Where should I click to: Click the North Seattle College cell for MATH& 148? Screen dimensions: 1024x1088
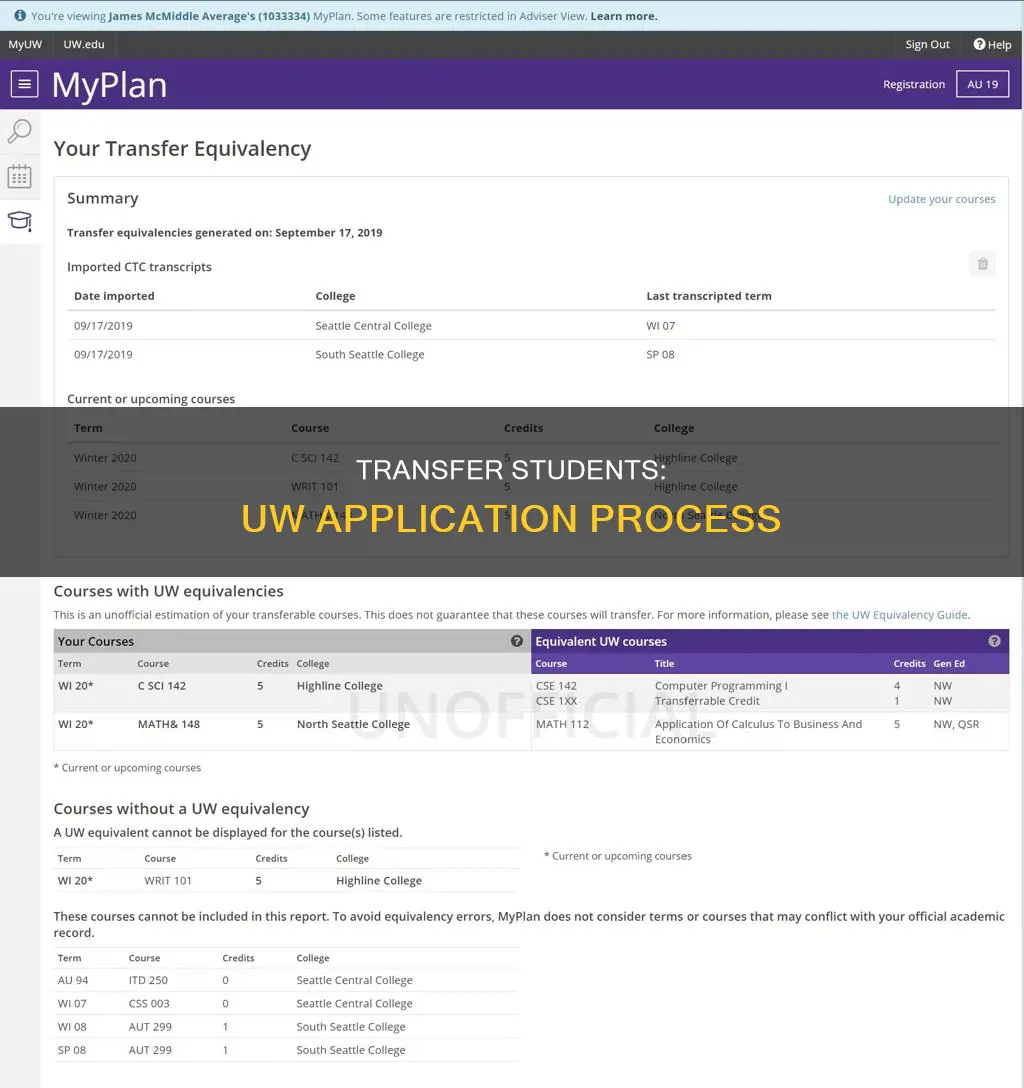[353, 724]
